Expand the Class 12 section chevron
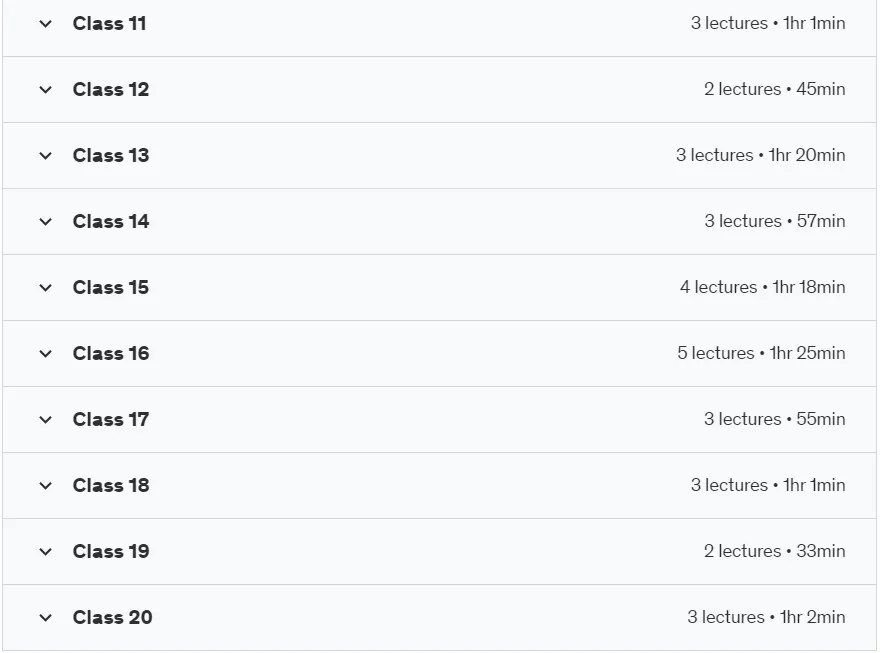This screenshot has width=880, height=653. point(45,90)
